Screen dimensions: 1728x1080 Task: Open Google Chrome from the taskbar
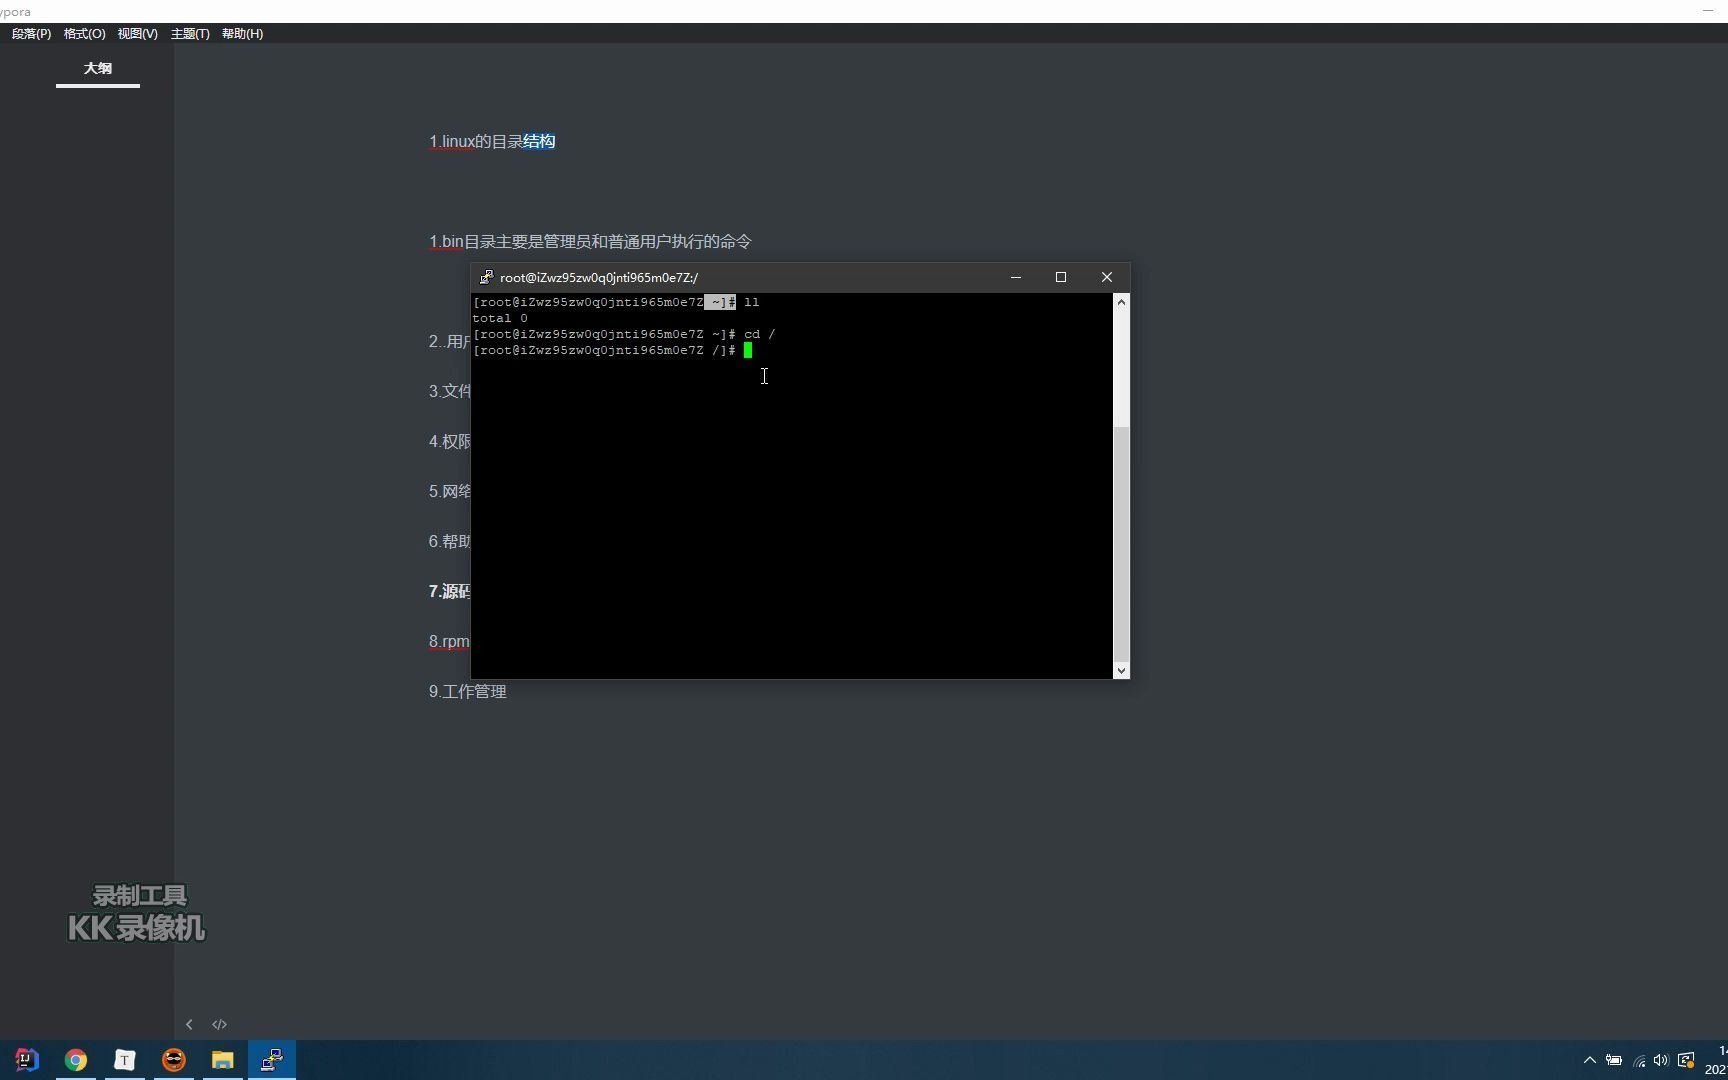[76, 1060]
